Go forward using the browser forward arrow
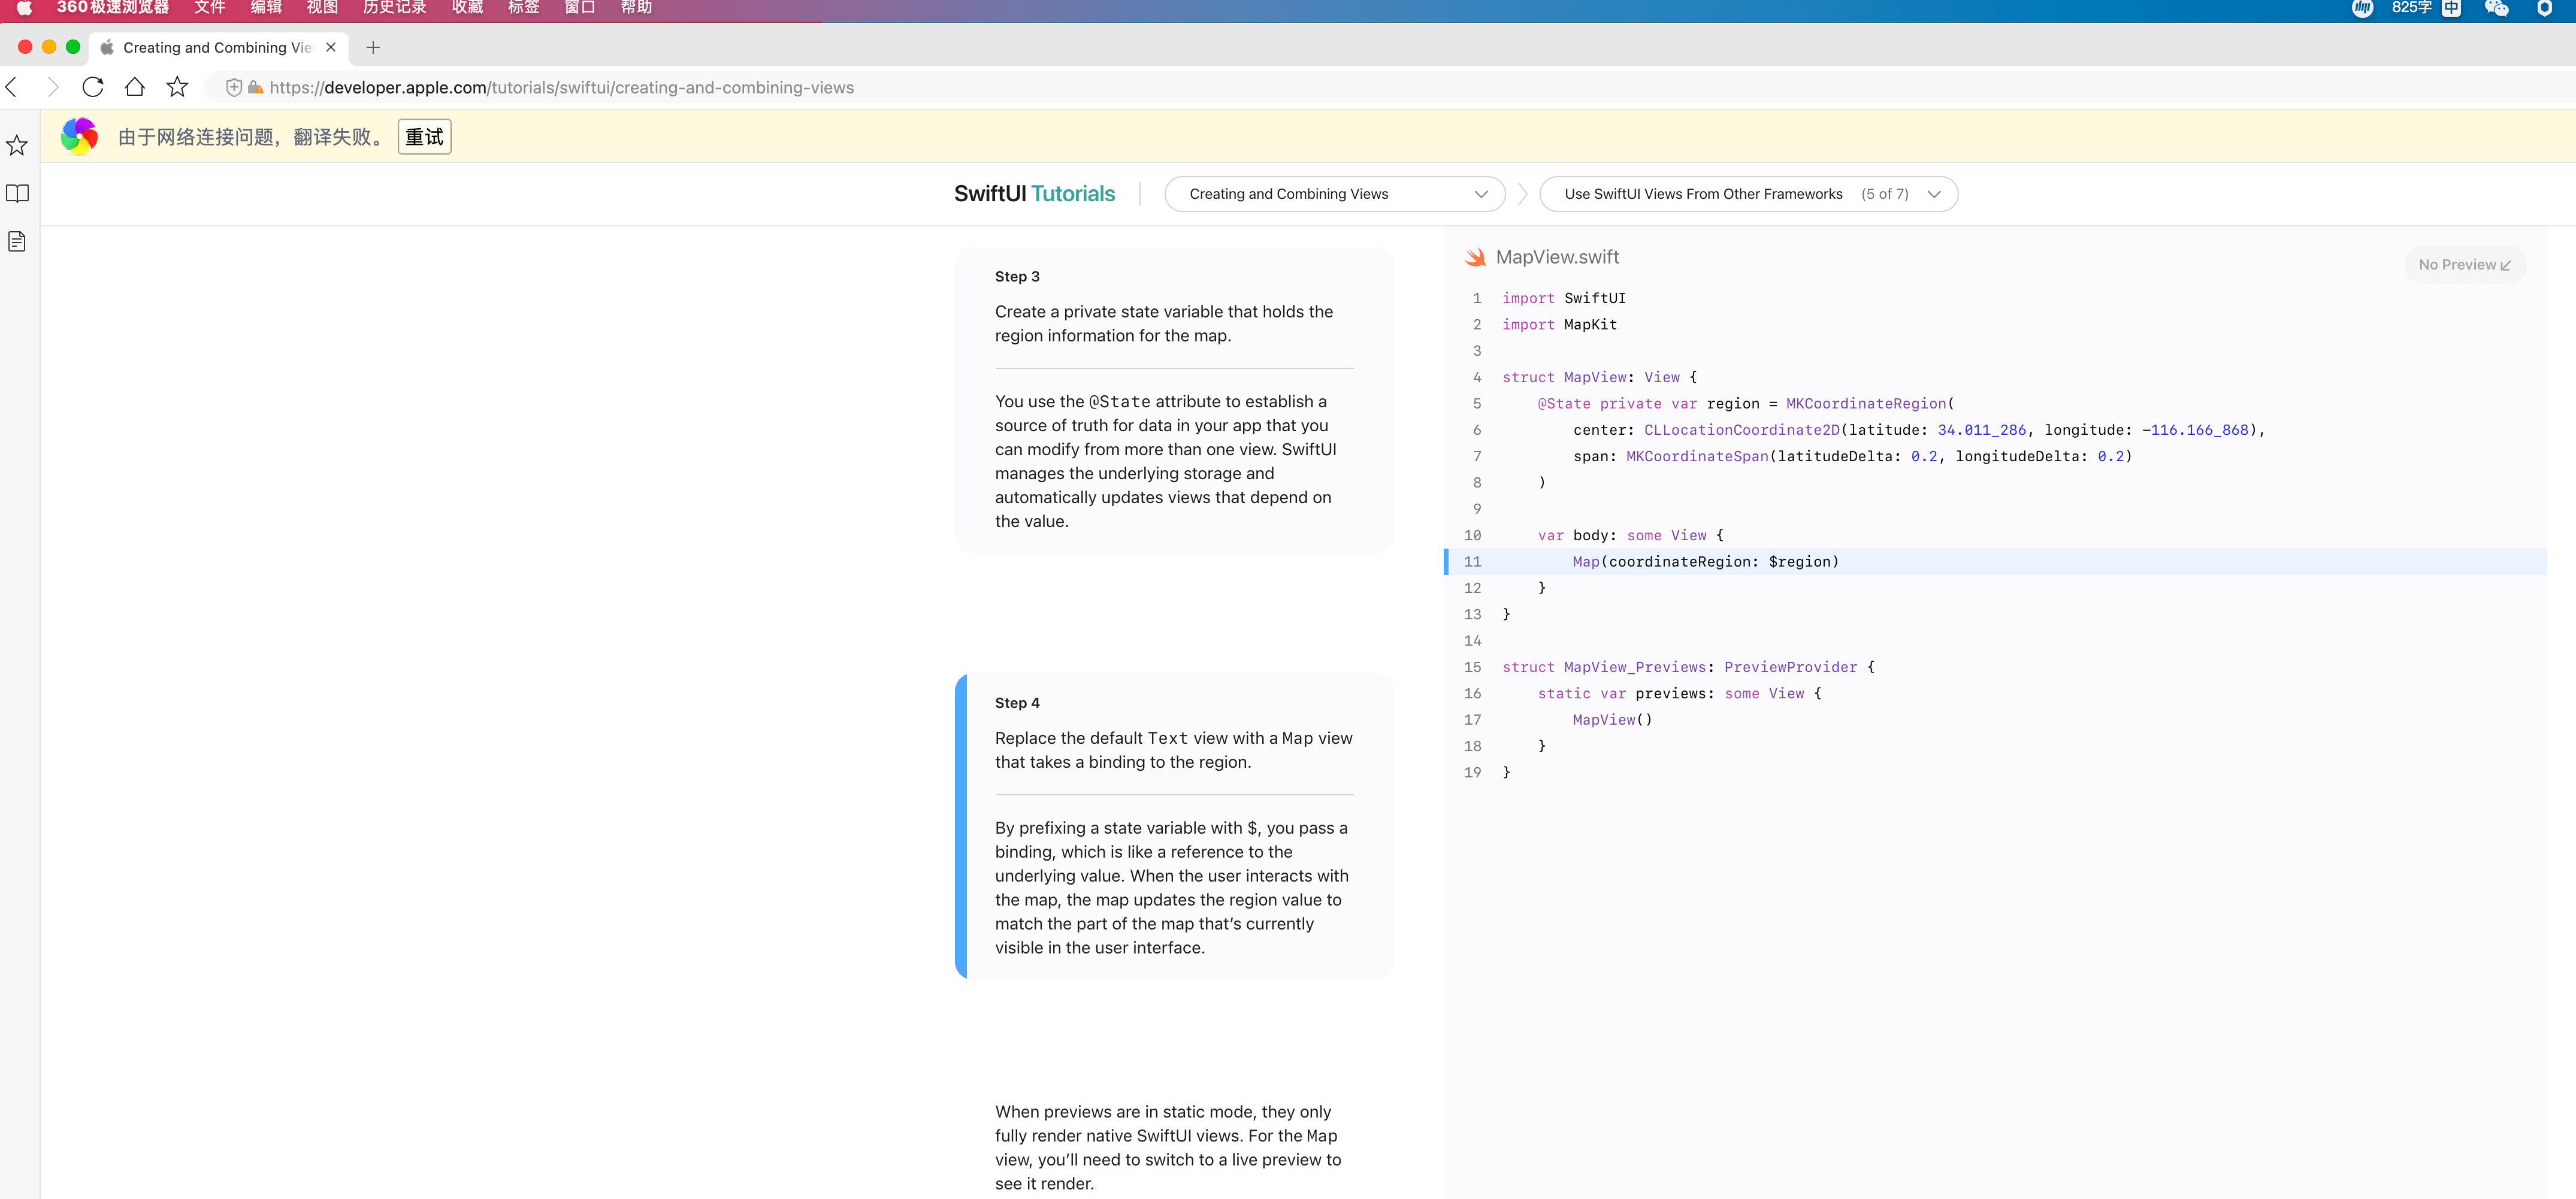This screenshot has width=2576, height=1199. 52,87
